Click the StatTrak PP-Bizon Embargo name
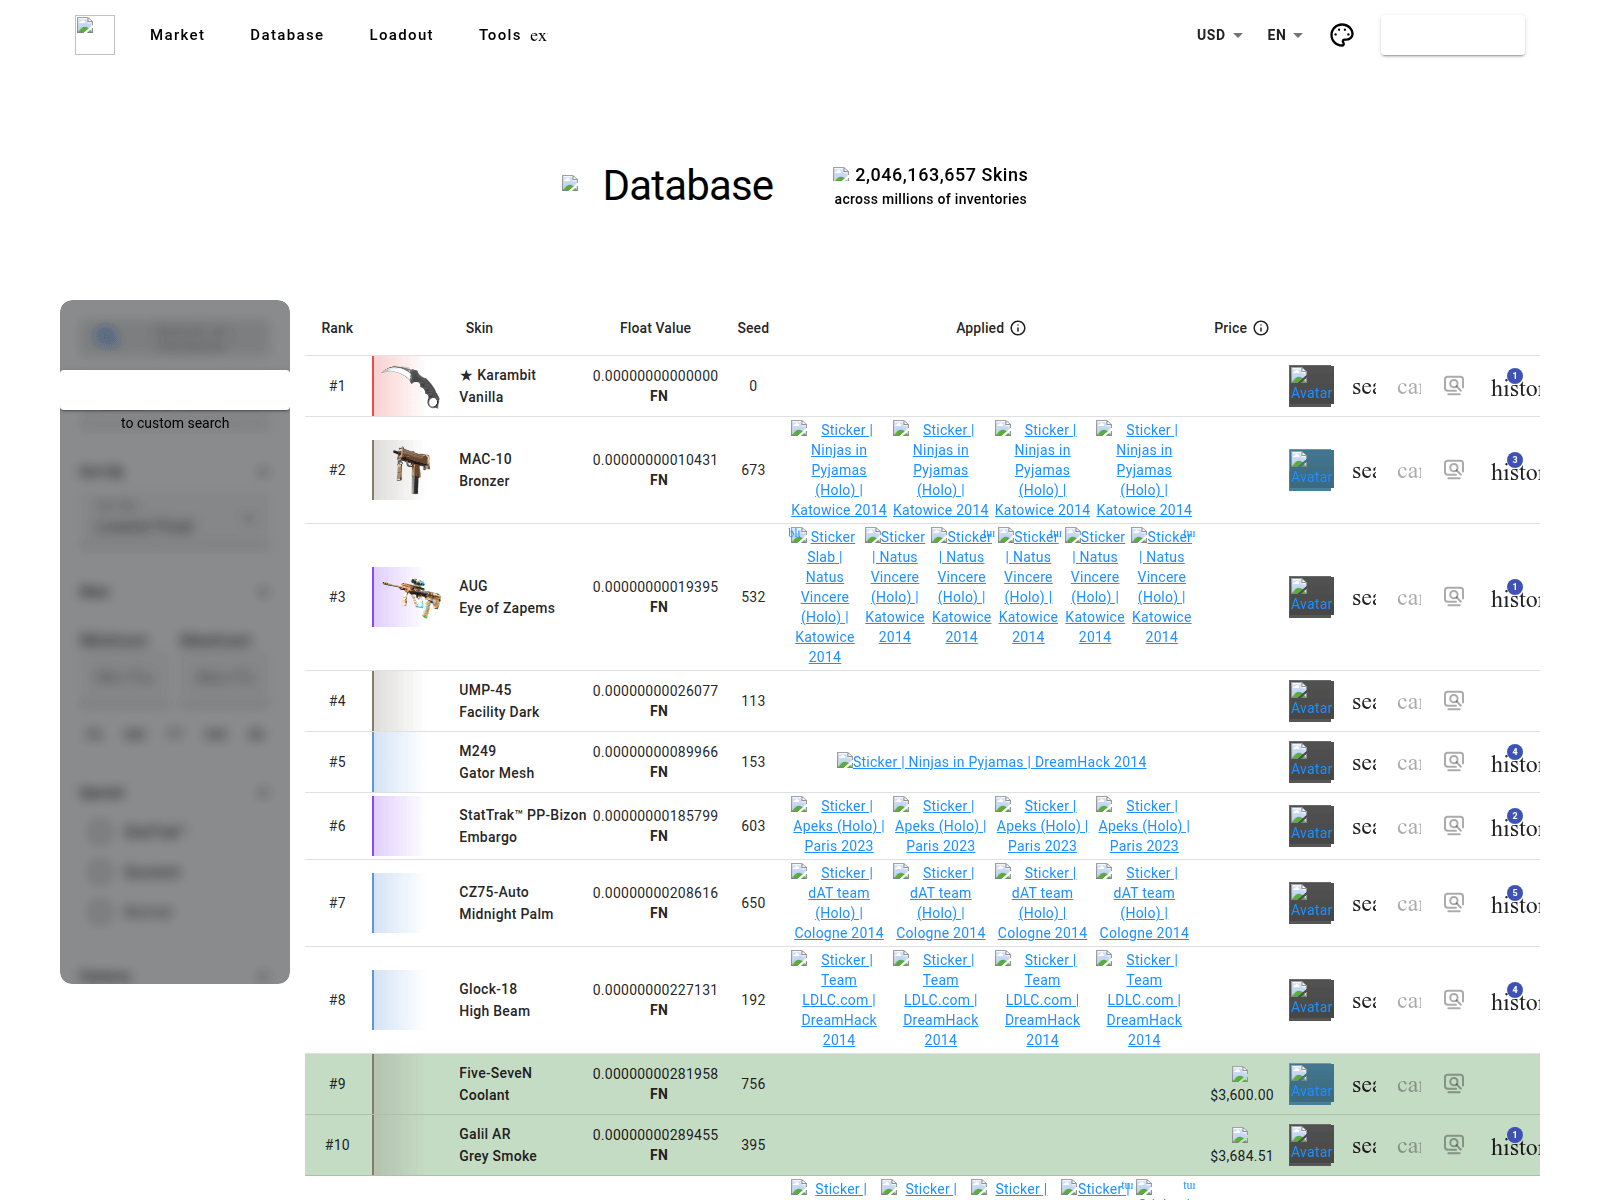 point(522,826)
